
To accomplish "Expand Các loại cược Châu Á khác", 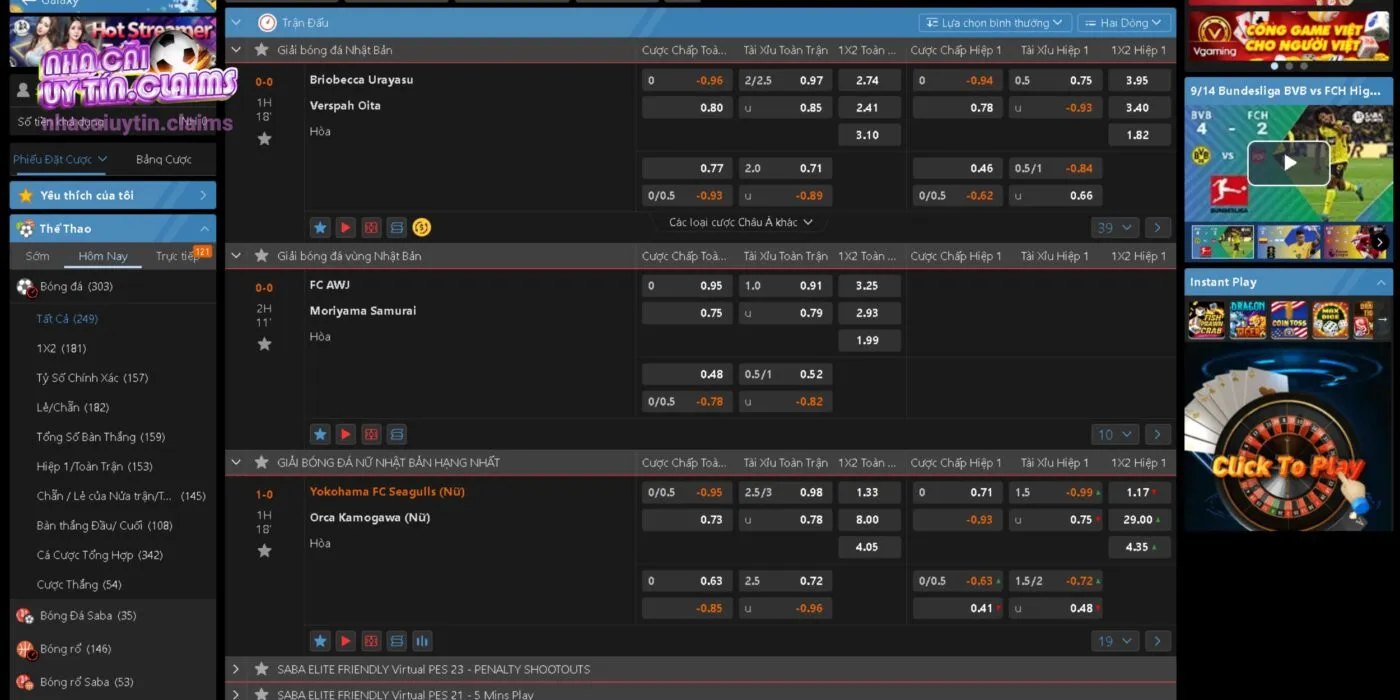I will (740, 222).
